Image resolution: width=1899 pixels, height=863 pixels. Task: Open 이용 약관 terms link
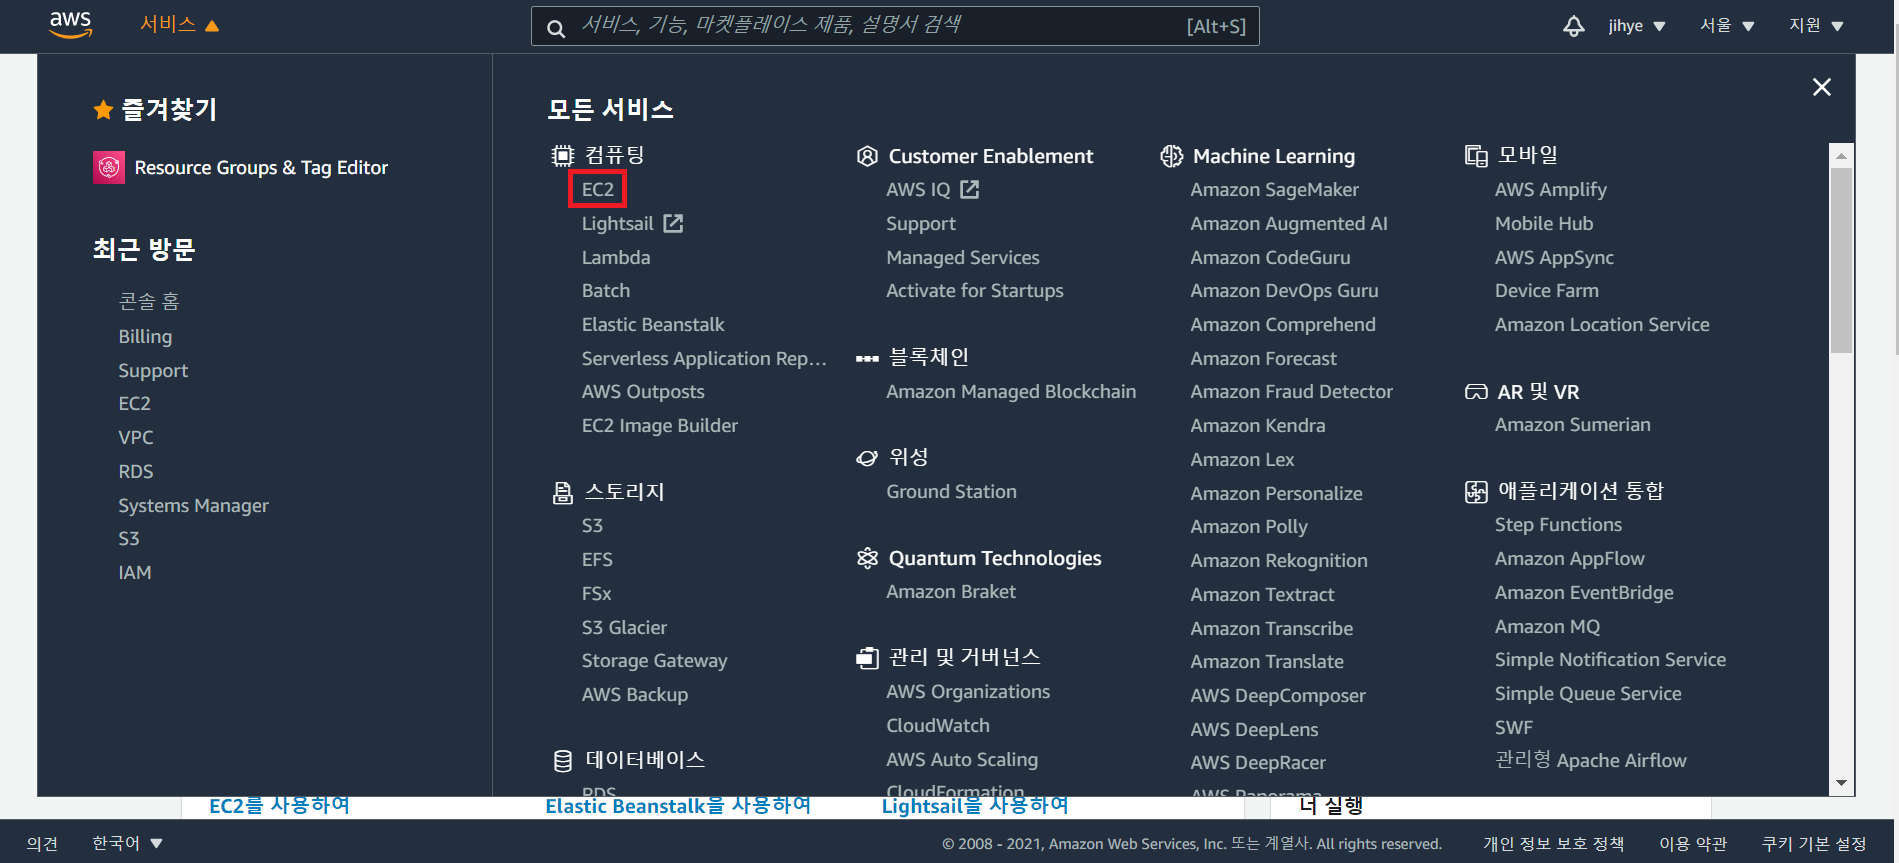tap(1693, 843)
